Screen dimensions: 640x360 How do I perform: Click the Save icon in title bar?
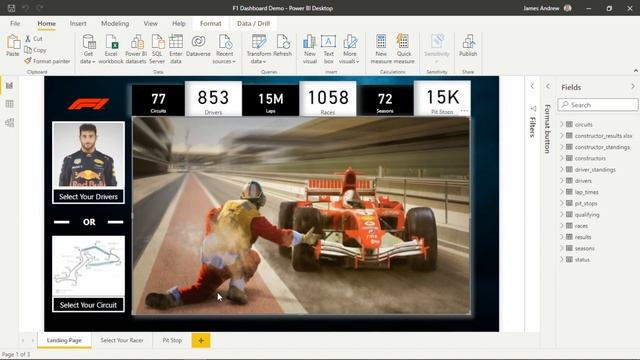(11, 8)
